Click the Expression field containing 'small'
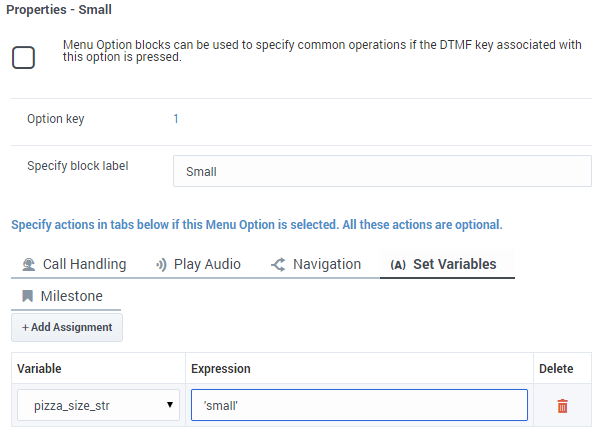 [359, 405]
